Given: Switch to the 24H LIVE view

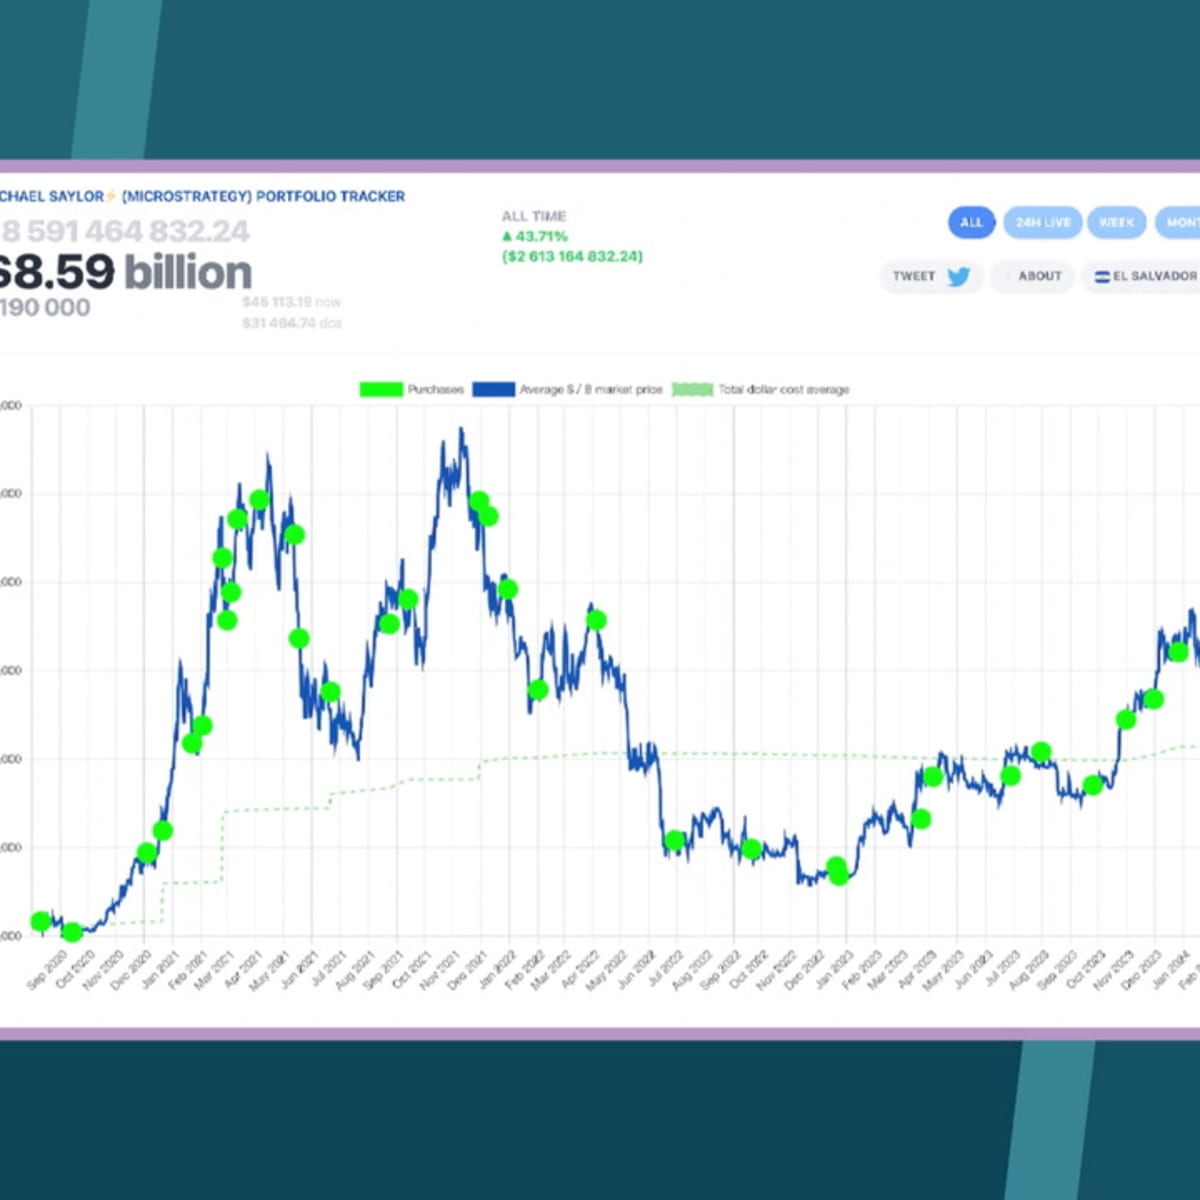Looking at the screenshot, I should [x=1042, y=222].
